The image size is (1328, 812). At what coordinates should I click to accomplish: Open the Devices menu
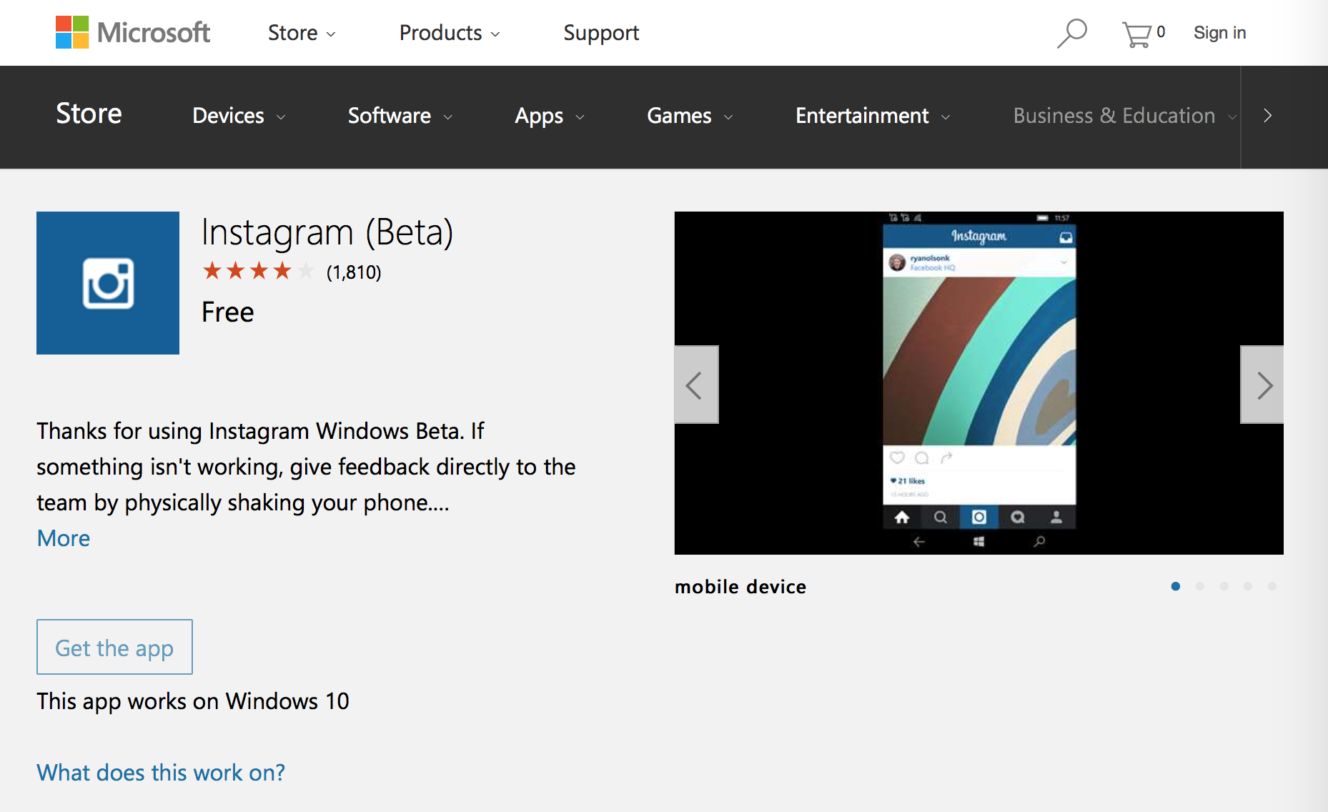click(239, 116)
